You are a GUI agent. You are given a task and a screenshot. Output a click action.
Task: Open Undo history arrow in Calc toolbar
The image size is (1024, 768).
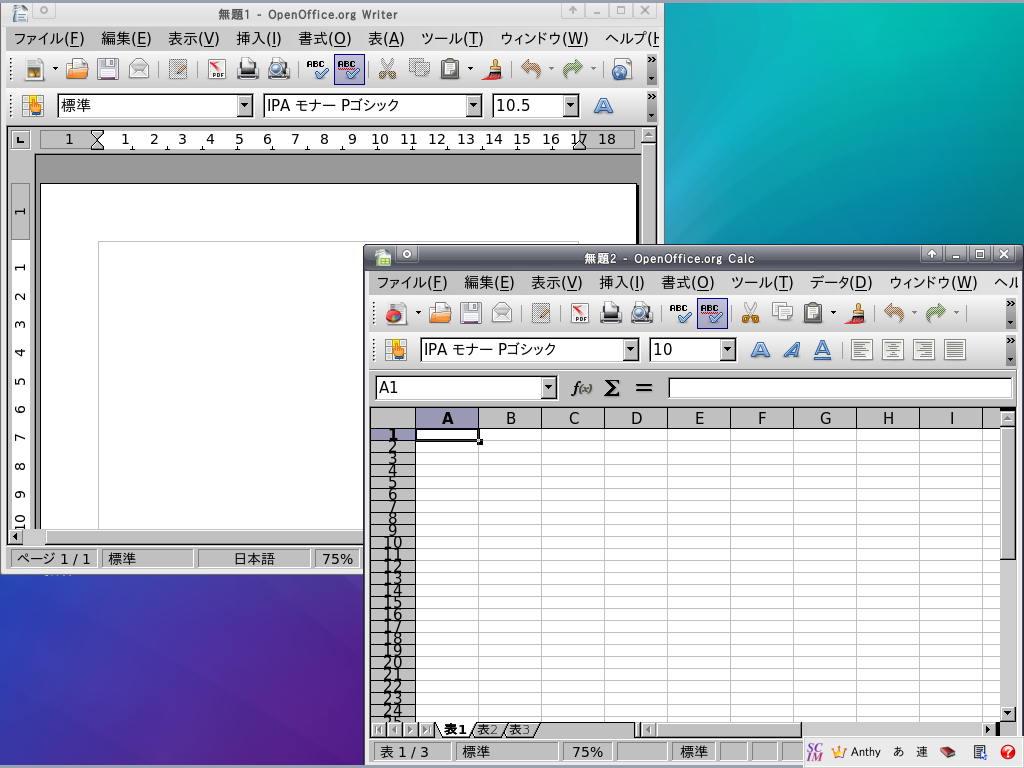click(914, 313)
